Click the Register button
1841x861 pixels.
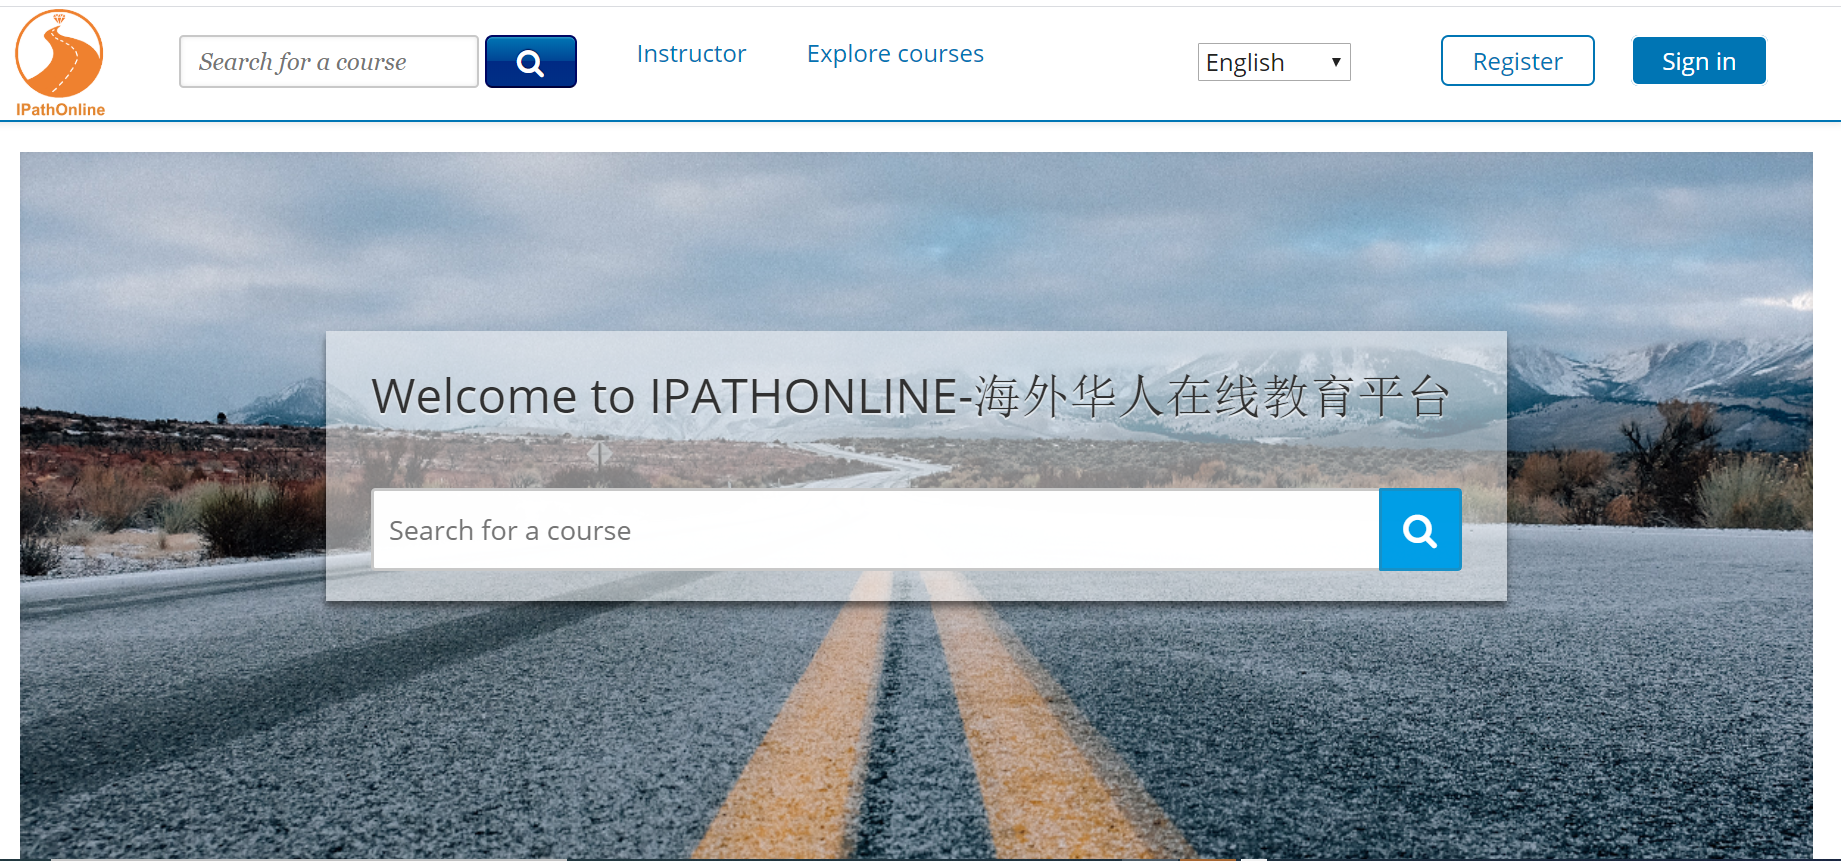coord(1518,61)
